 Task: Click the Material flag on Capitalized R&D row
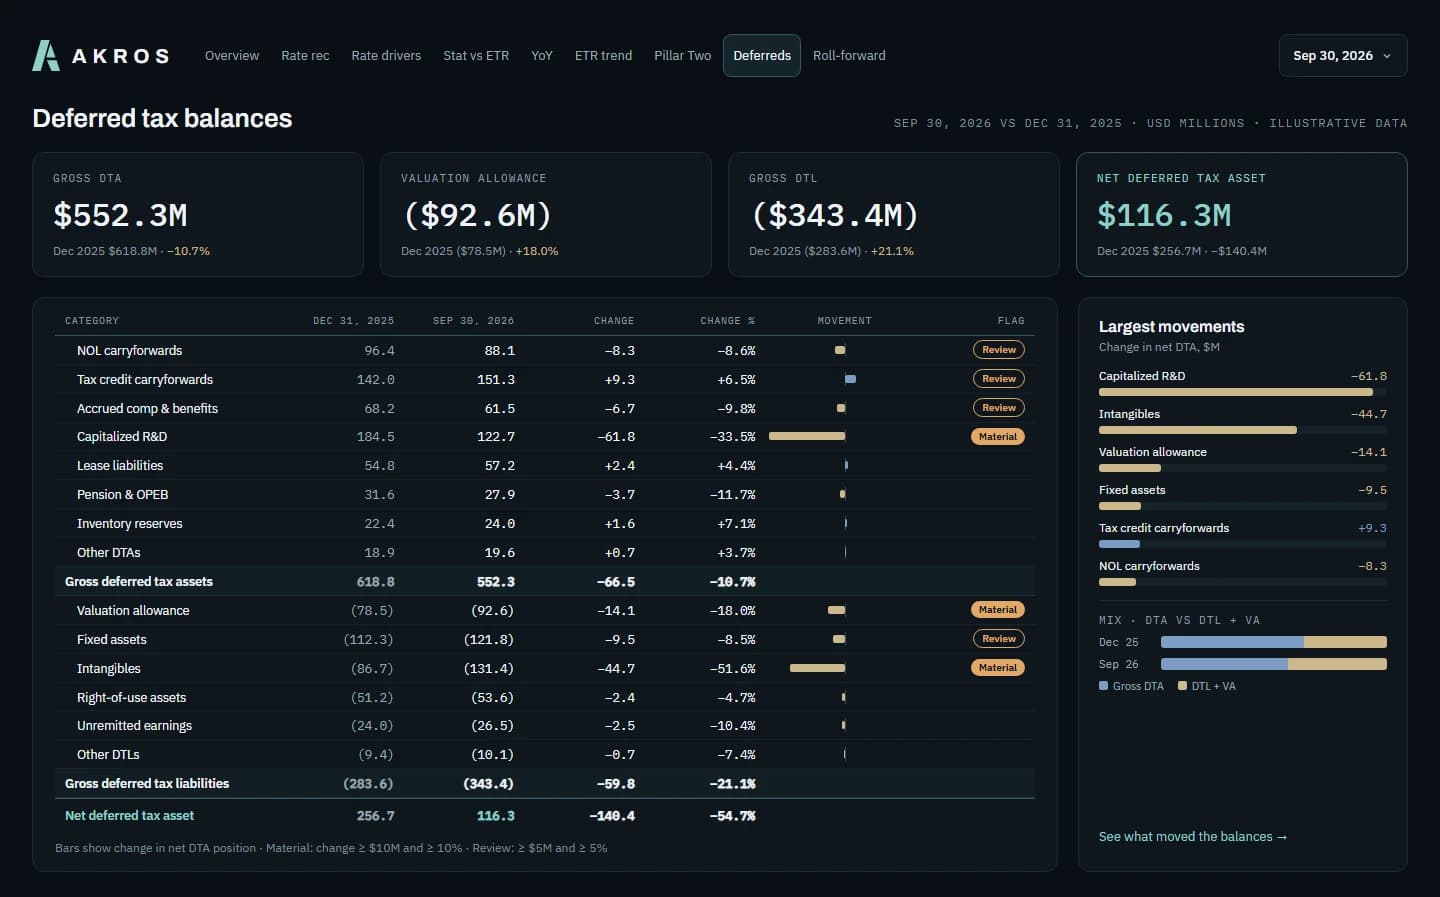point(998,437)
